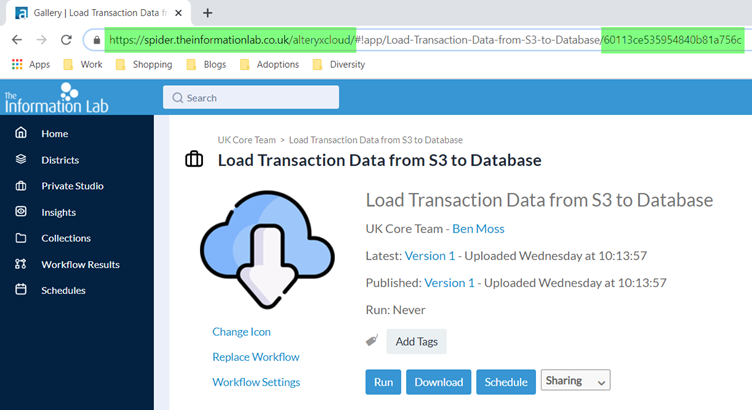Open the Shopping bookmarks folder
This screenshot has width=752, height=410.
[144, 64]
